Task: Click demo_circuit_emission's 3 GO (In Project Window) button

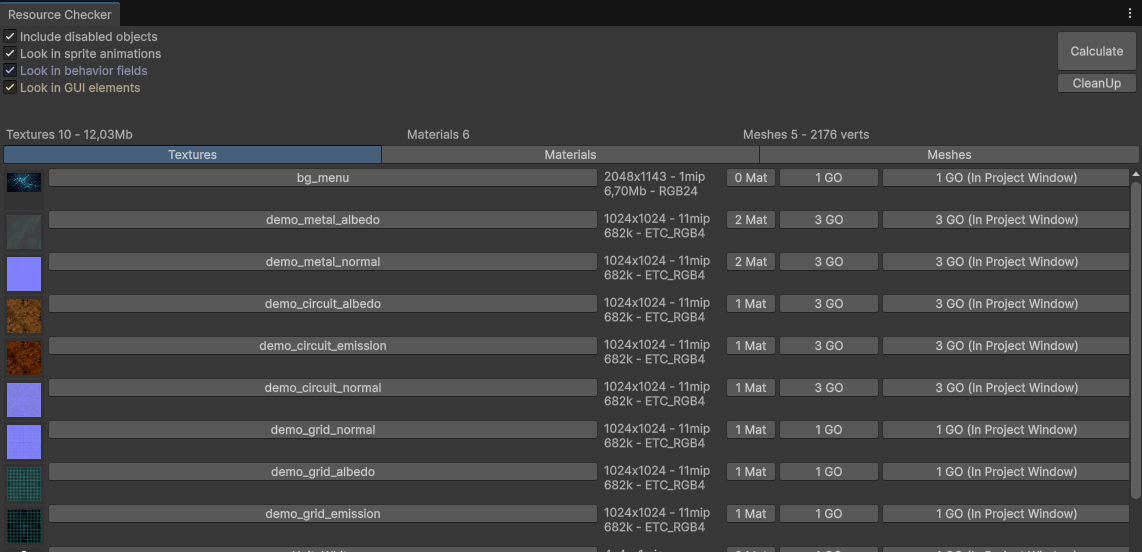Action: tap(1006, 345)
